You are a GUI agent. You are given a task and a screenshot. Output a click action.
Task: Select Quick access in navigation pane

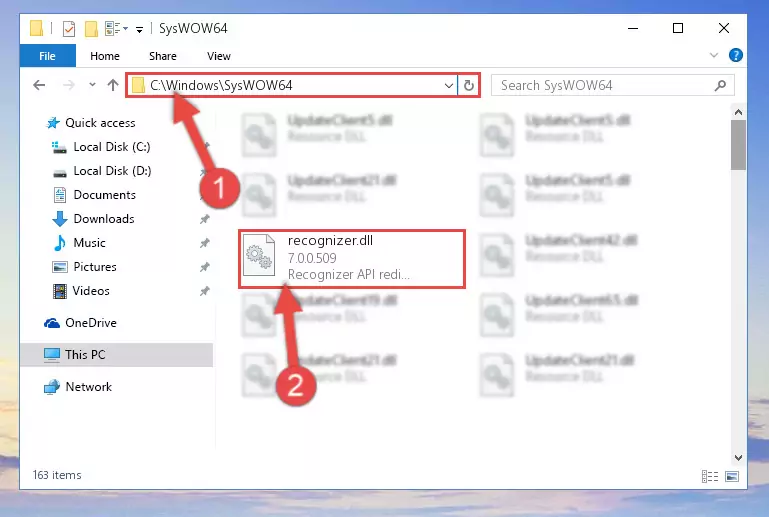(100, 123)
